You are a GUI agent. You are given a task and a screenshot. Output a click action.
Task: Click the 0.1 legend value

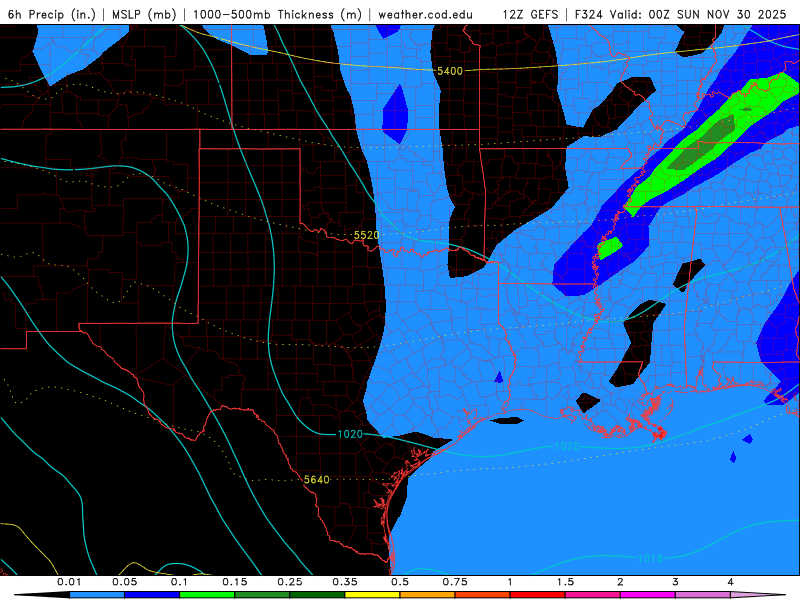click(179, 582)
